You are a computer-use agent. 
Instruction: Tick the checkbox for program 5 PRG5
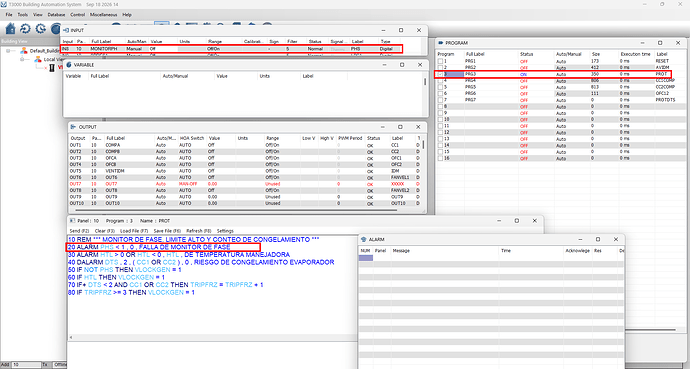(x=440, y=87)
